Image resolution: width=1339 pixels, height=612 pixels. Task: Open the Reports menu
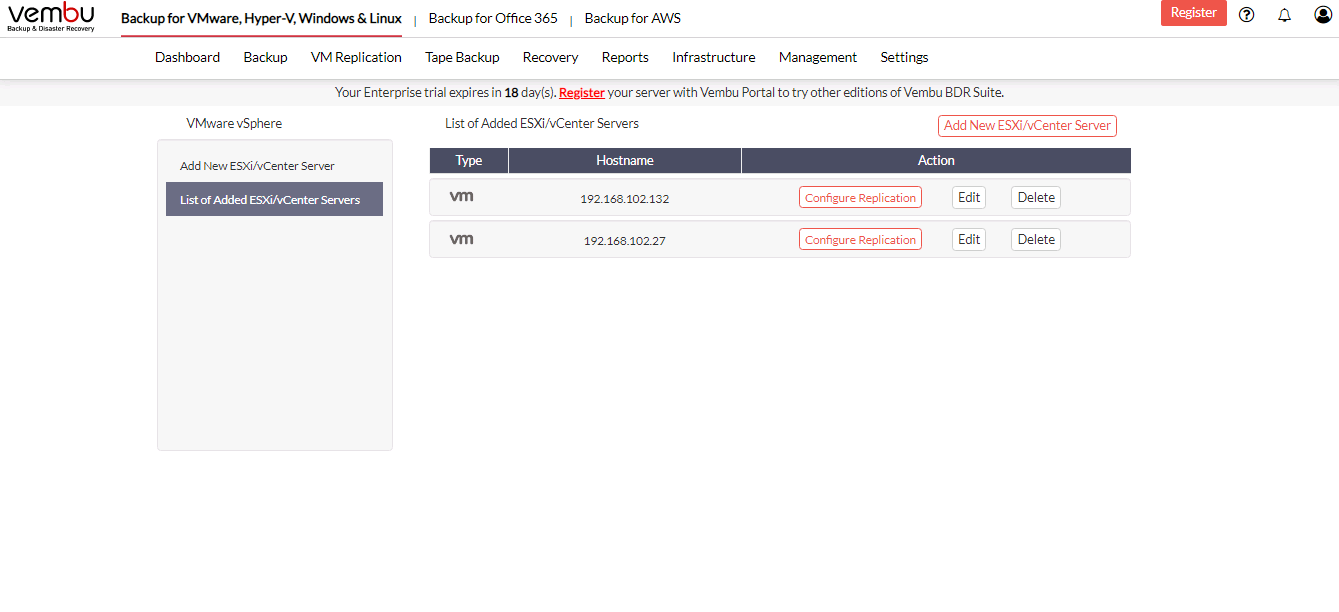(625, 57)
